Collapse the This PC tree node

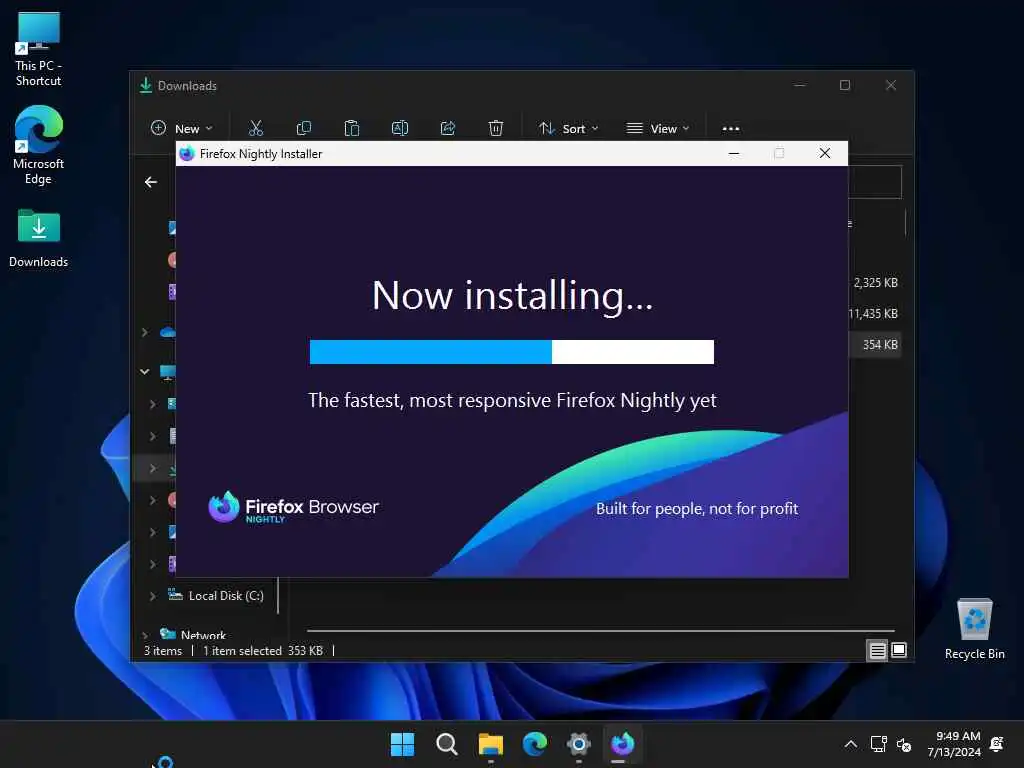[x=144, y=372]
